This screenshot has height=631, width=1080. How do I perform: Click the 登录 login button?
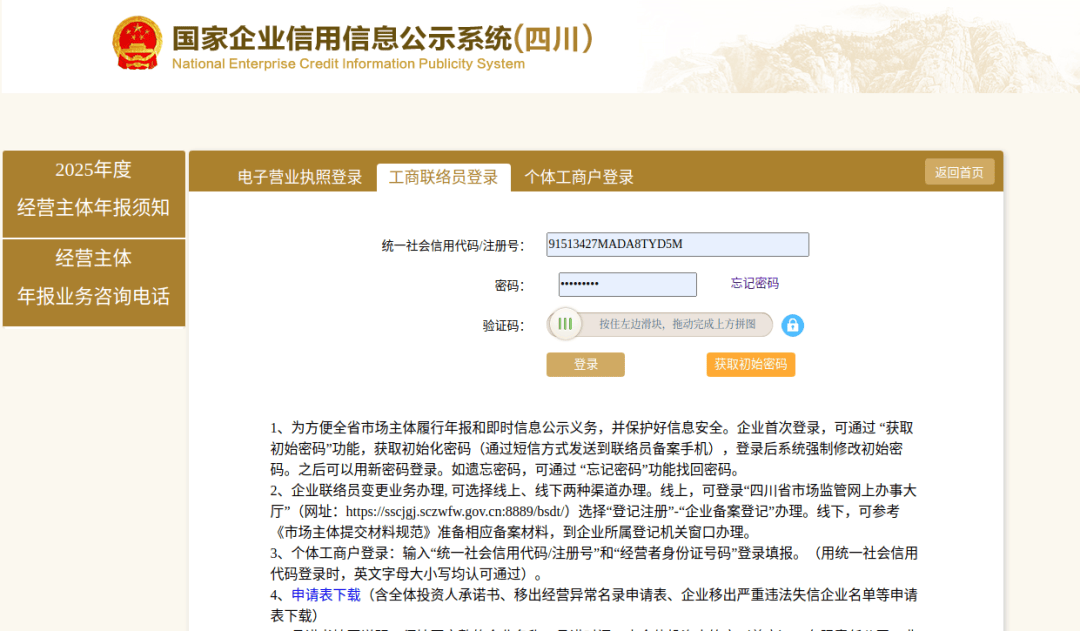[585, 364]
